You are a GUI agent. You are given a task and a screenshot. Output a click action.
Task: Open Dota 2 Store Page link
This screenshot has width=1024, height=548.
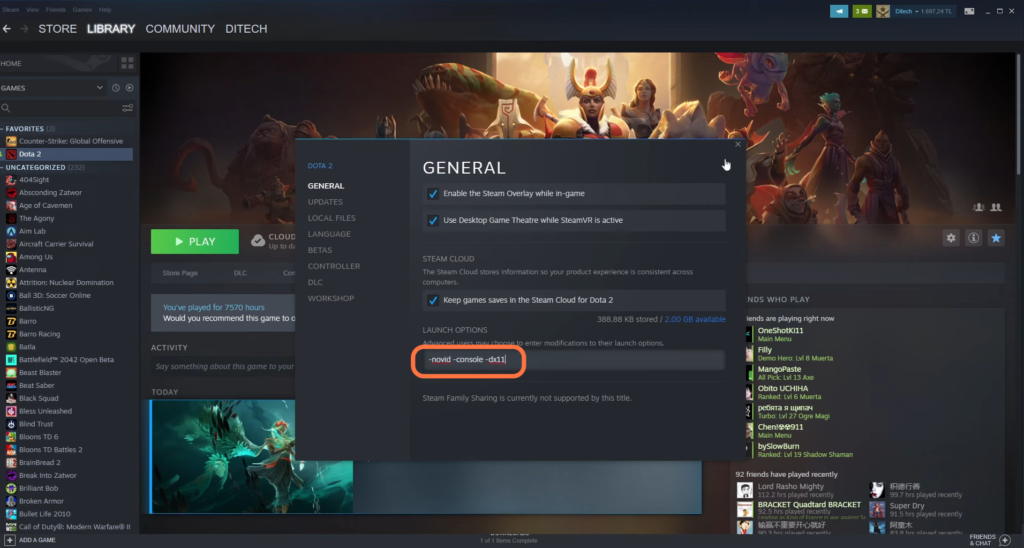click(x=180, y=273)
